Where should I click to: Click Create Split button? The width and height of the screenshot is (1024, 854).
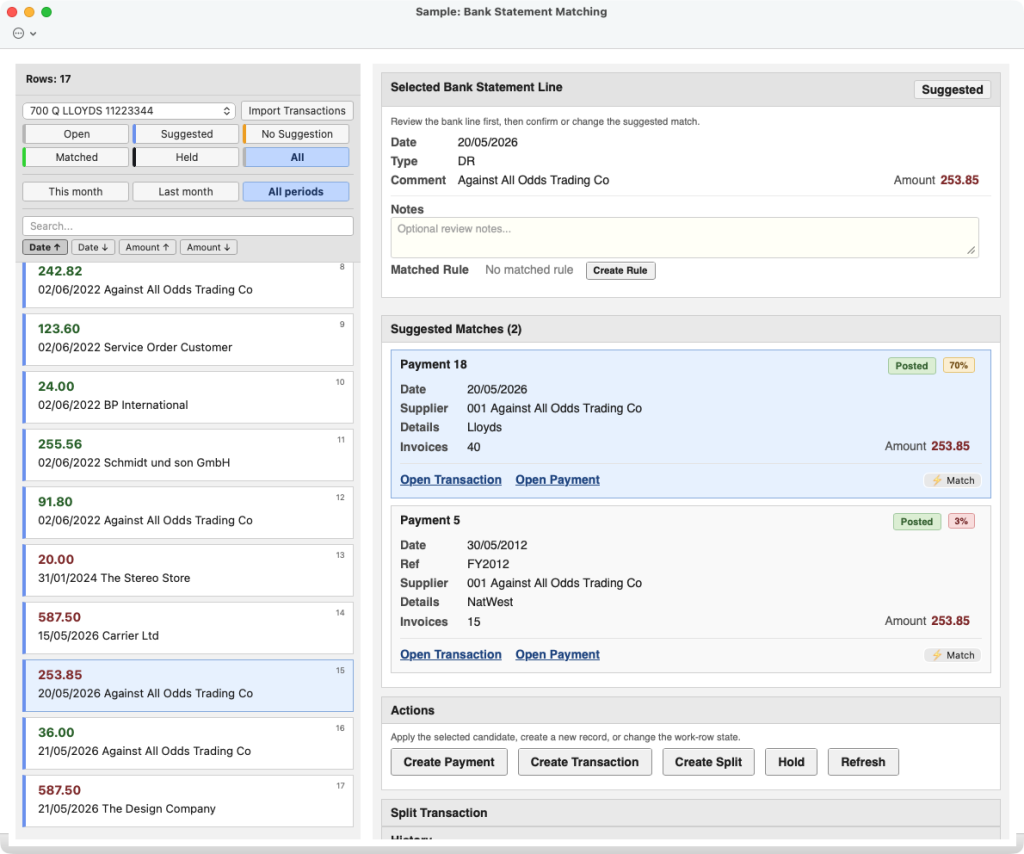coord(708,762)
